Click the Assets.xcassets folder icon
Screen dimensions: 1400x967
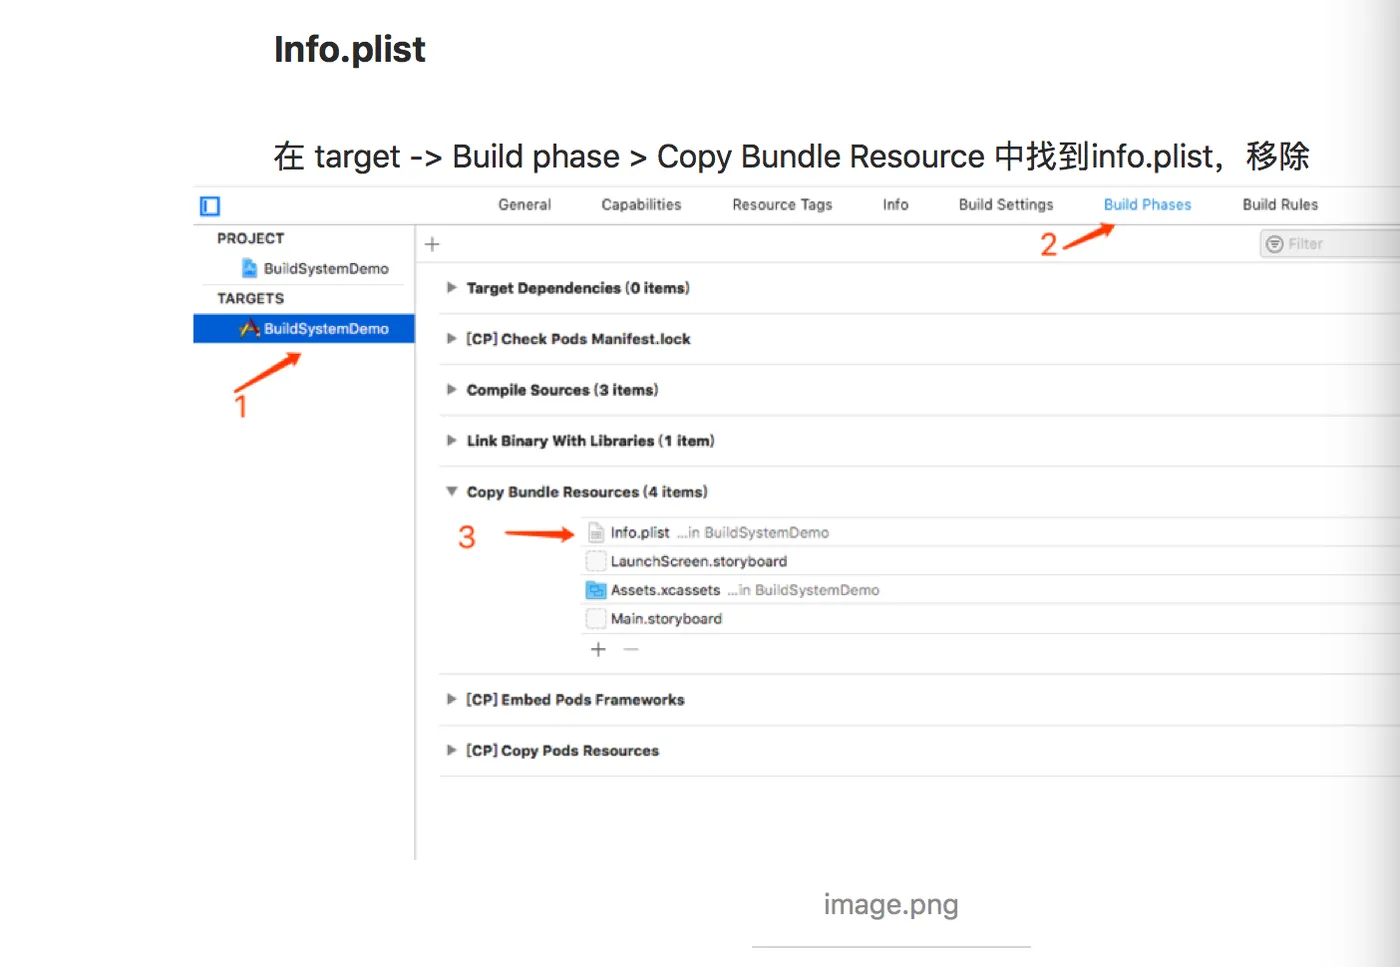tap(596, 590)
